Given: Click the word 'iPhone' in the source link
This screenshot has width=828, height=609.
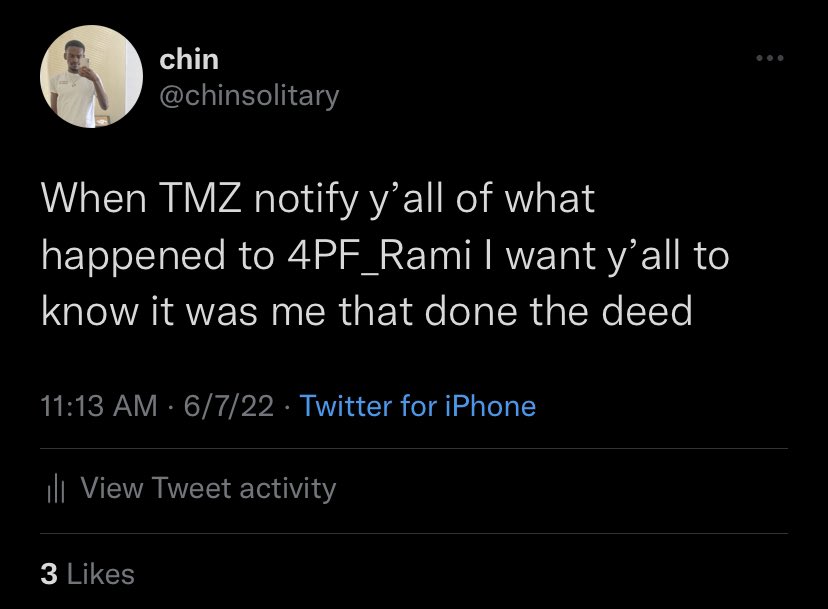Looking at the screenshot, I should (491, 406).
